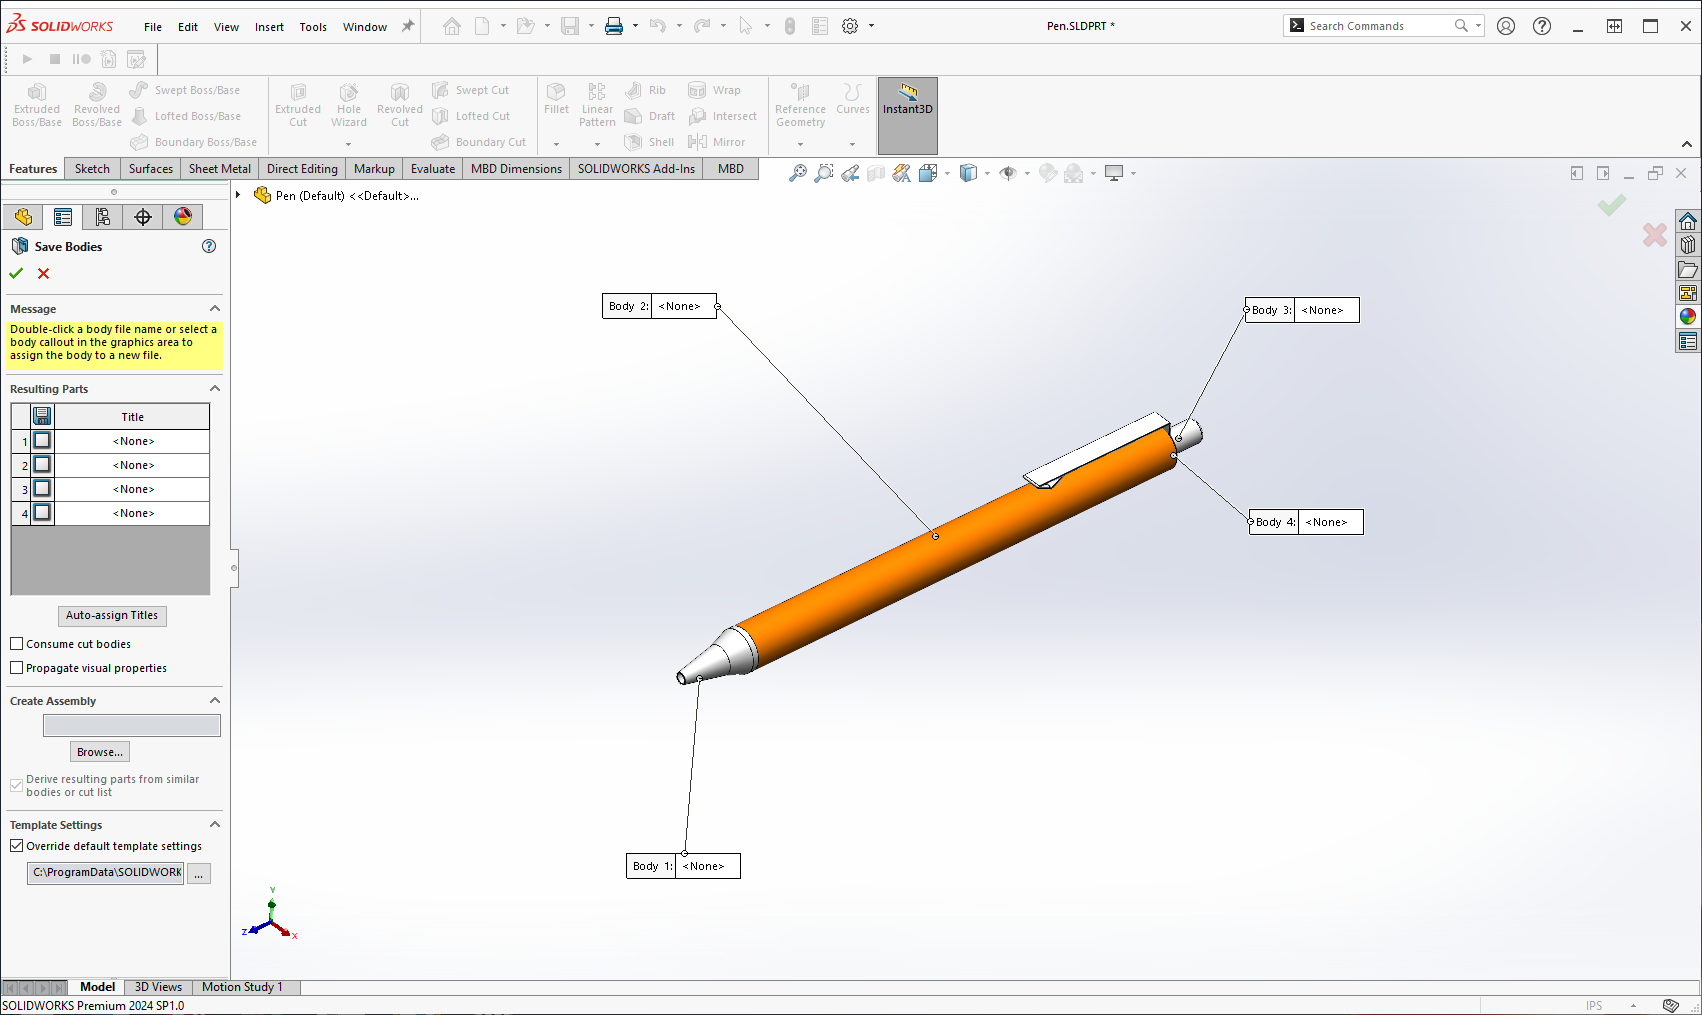Click template path ellipsis button

coord(199,873)
